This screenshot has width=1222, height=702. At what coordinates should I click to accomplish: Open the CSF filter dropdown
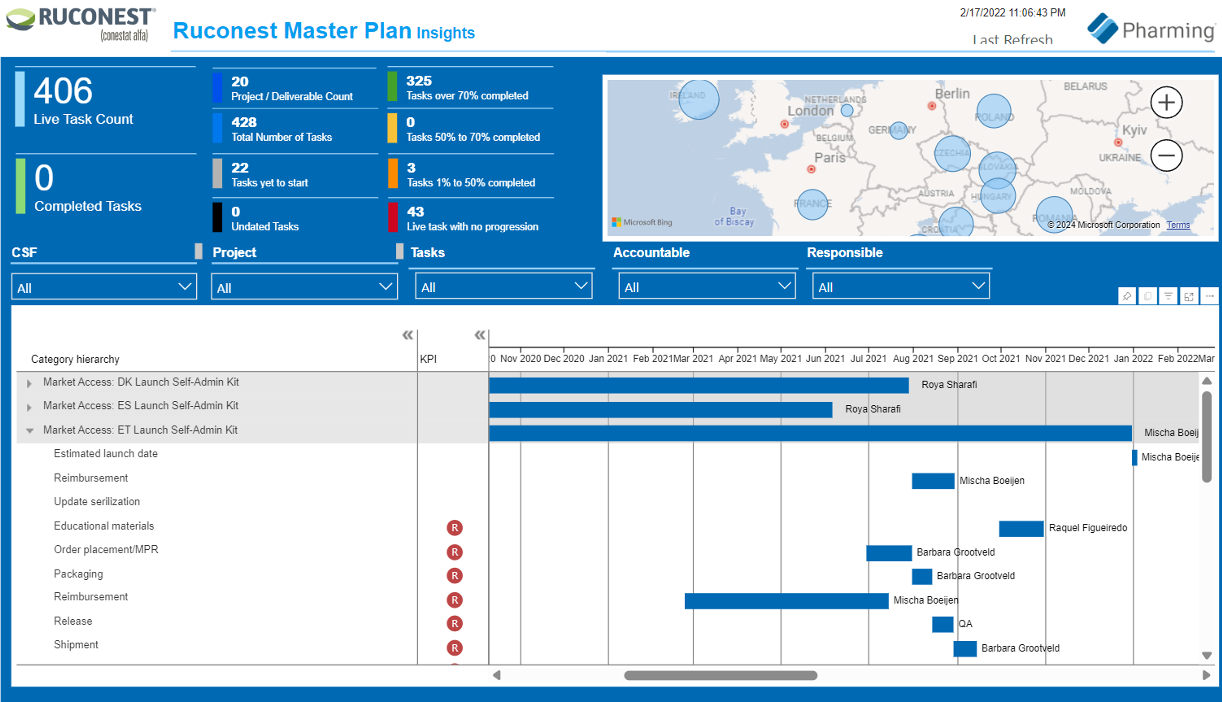(104, 287)
